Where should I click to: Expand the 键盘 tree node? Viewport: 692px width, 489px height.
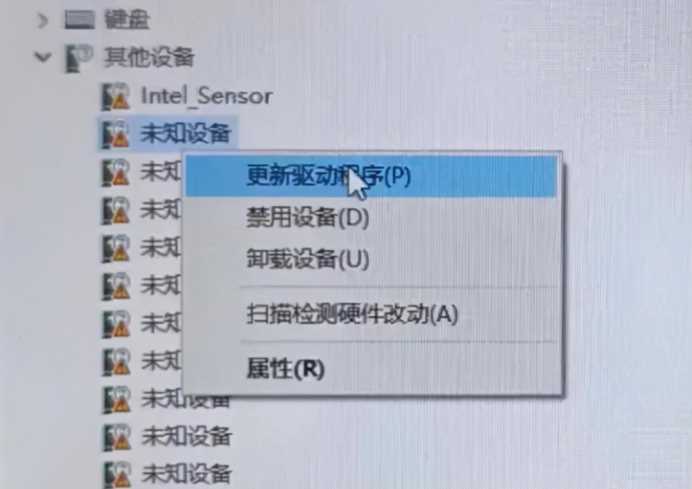[x=42, y=20]
